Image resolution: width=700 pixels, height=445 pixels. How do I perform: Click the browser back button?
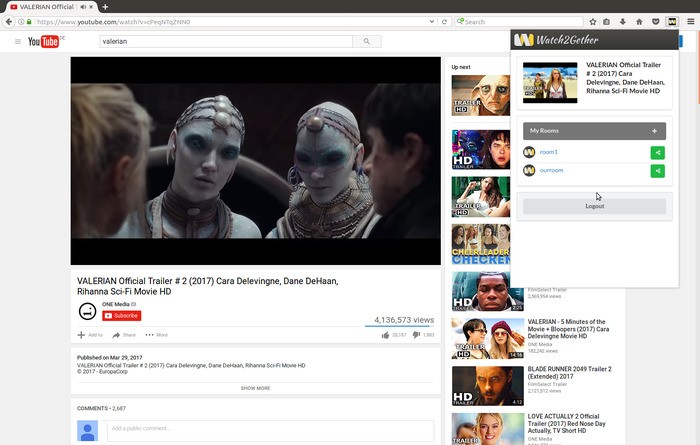pyautogui.click(x=9, y=21)
